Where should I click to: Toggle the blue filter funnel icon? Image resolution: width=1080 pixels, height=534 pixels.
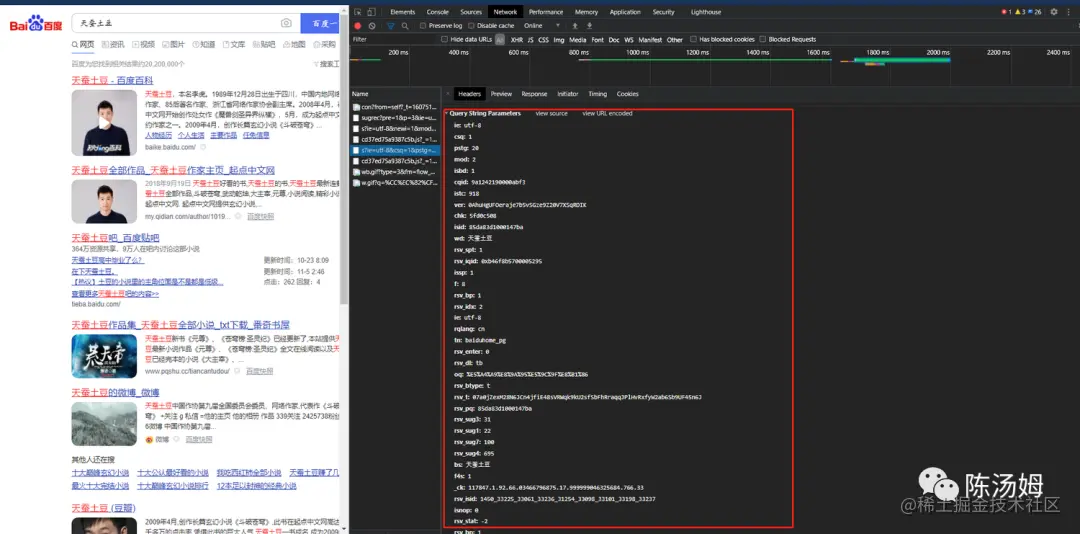[391, 25]
